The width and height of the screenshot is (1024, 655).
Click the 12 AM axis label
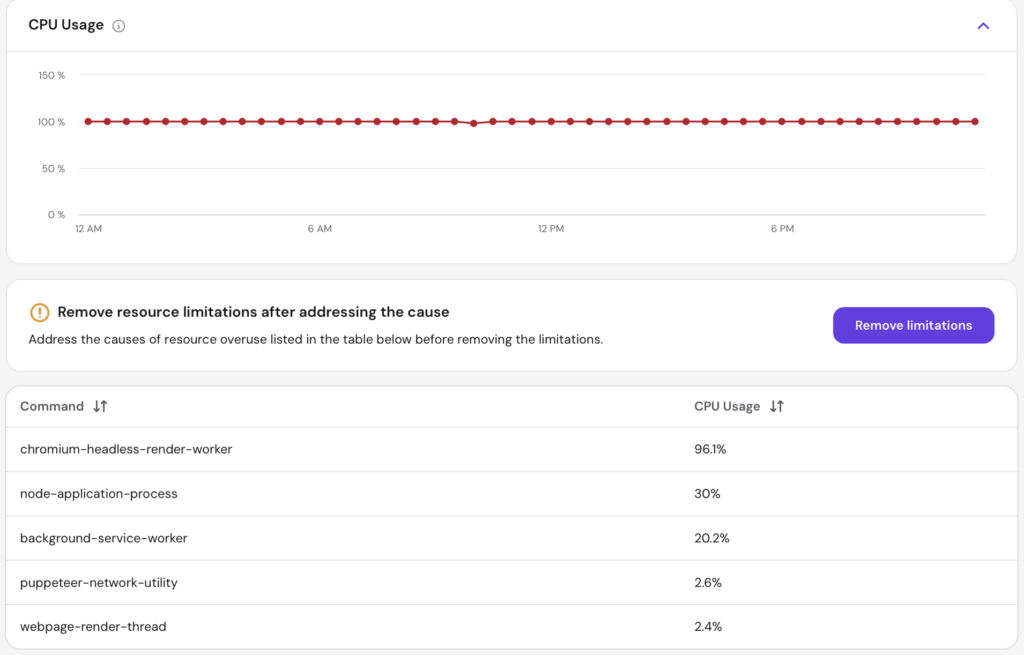(88, 229)
